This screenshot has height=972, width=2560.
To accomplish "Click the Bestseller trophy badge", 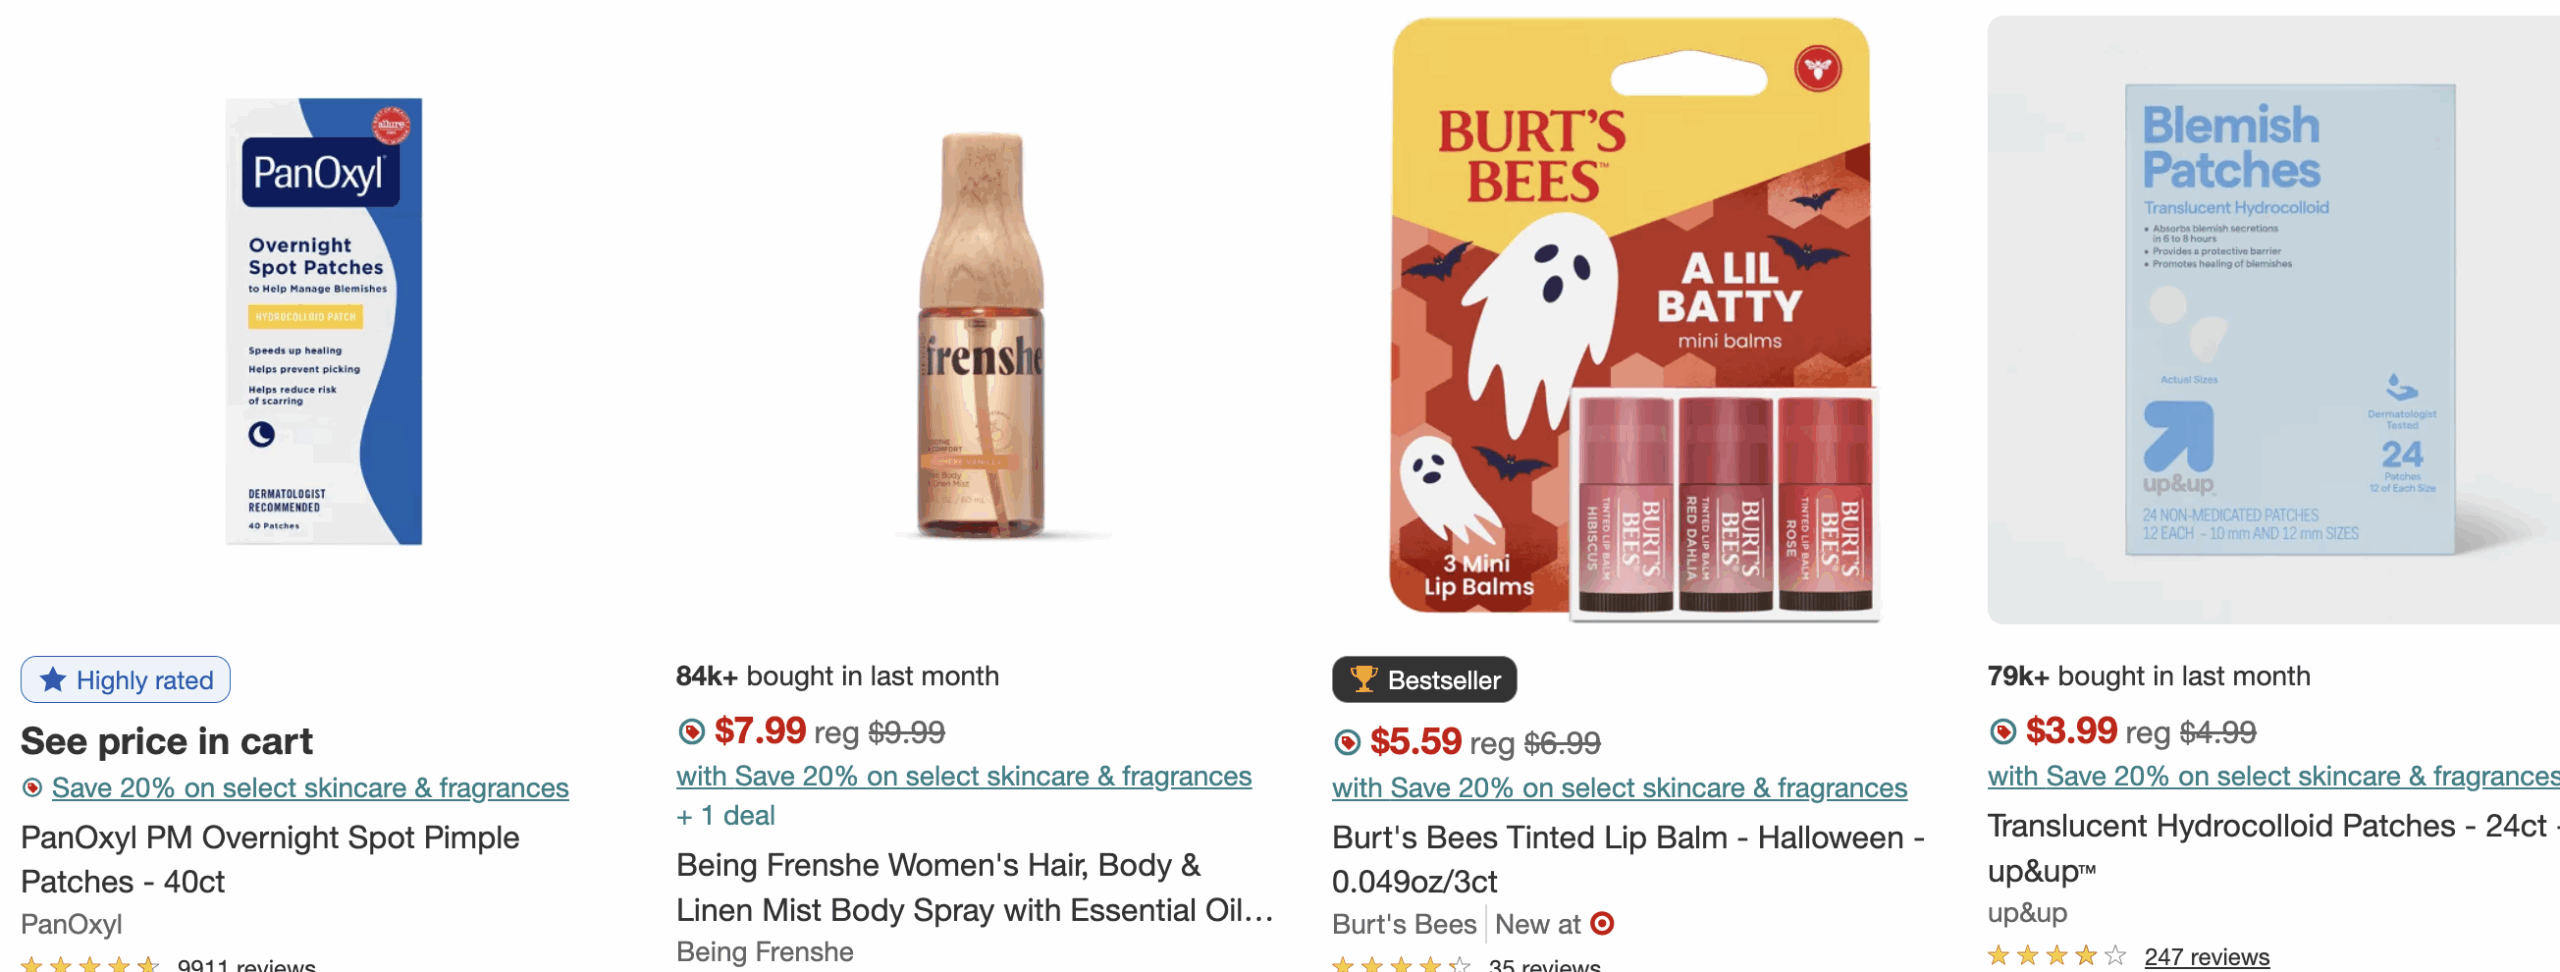I will point(1424,680).
